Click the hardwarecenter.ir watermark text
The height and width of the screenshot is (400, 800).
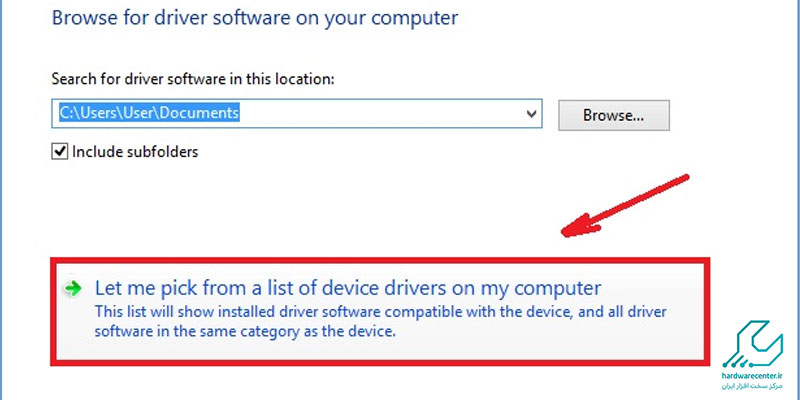pyautogui.click(x=753, y=376)
